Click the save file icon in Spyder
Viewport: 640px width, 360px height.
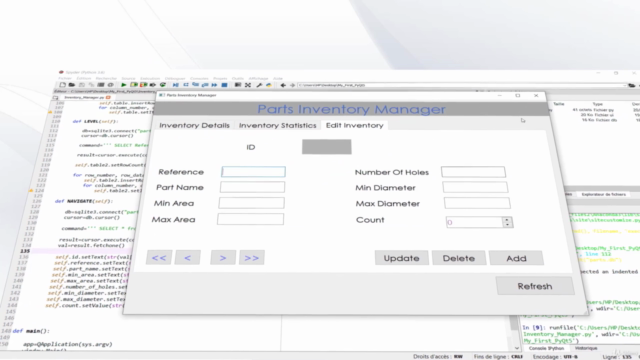pyautogui.click(x=82, y=85)
